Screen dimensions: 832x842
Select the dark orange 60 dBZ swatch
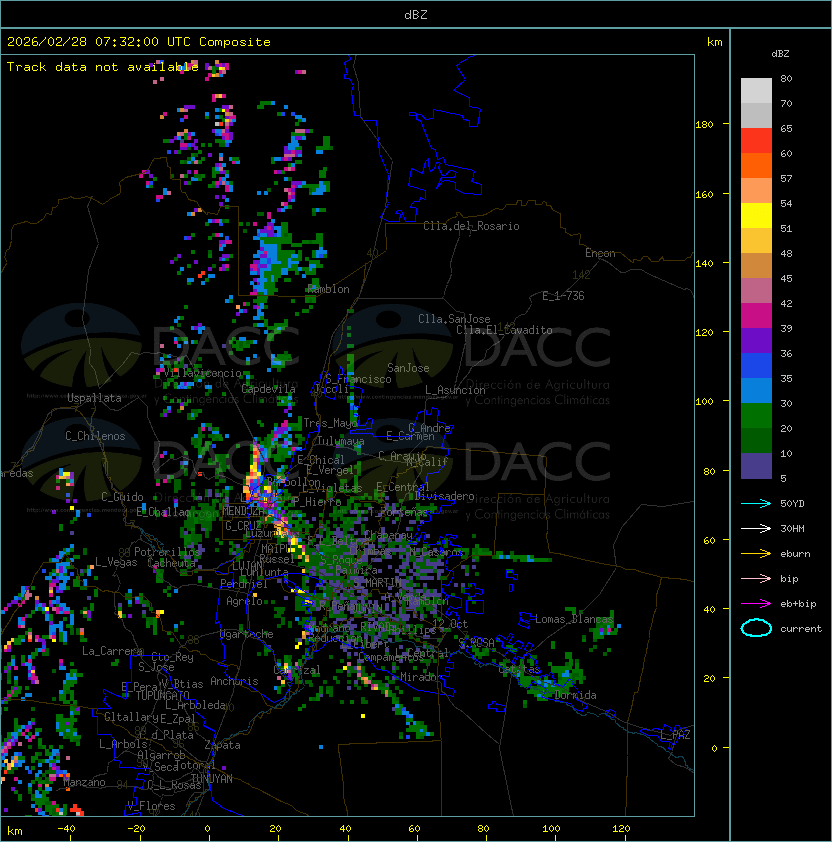(x=756, y=166)
